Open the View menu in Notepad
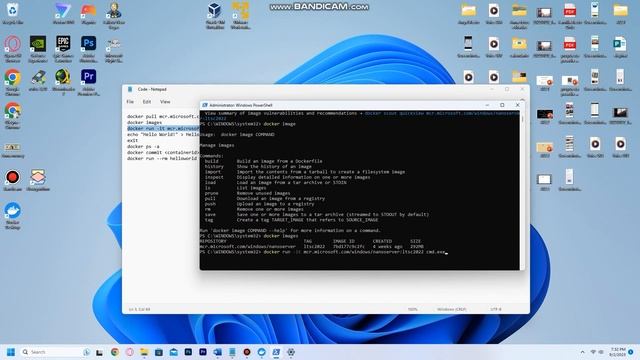This screenshot has height=360, width=640. 165,102
